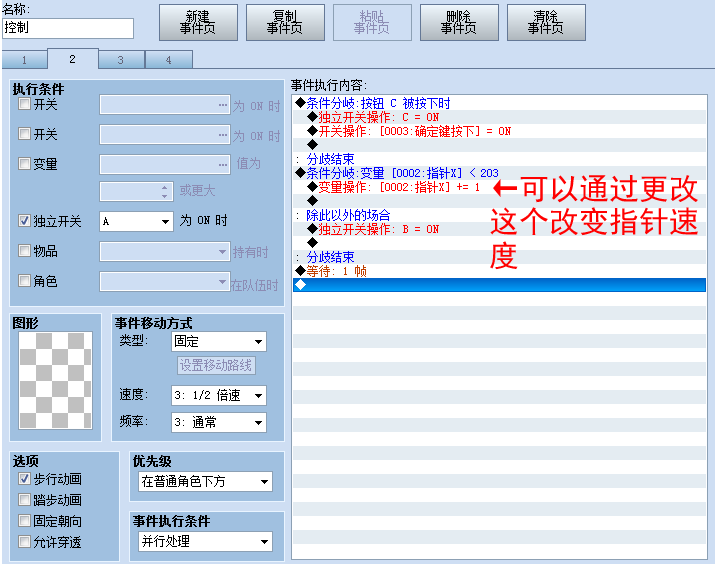718x564 pixels.
Task: Click the variable value stepper arrows
Action: coord(165,191)
